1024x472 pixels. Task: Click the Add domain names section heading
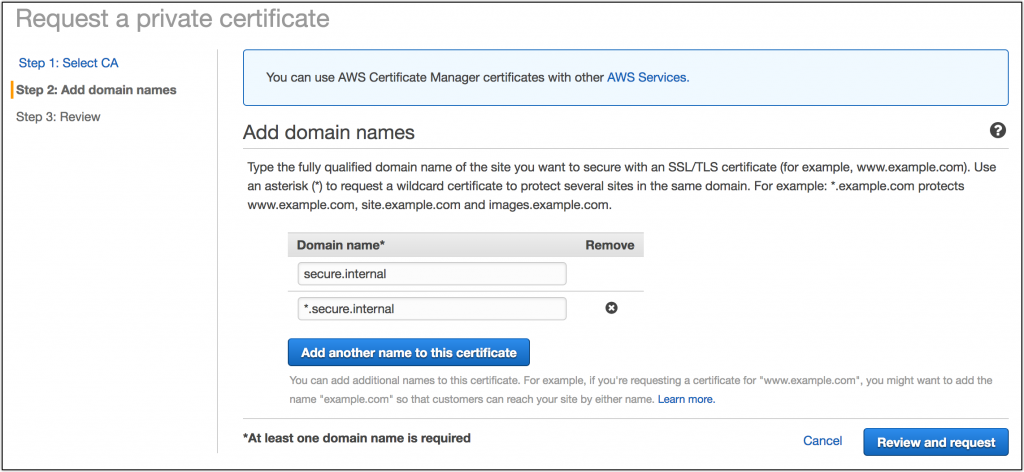pyautogui.click(x=328, y=133)
